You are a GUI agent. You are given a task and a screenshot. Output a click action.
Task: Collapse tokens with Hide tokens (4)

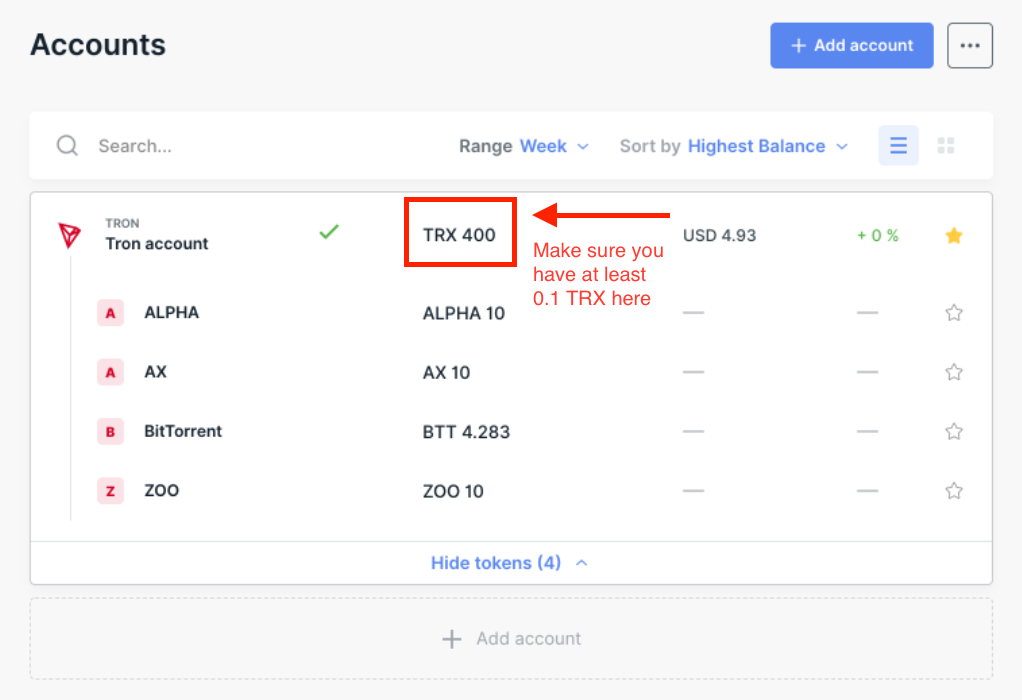pyautogui.click(x=510, y=563)
